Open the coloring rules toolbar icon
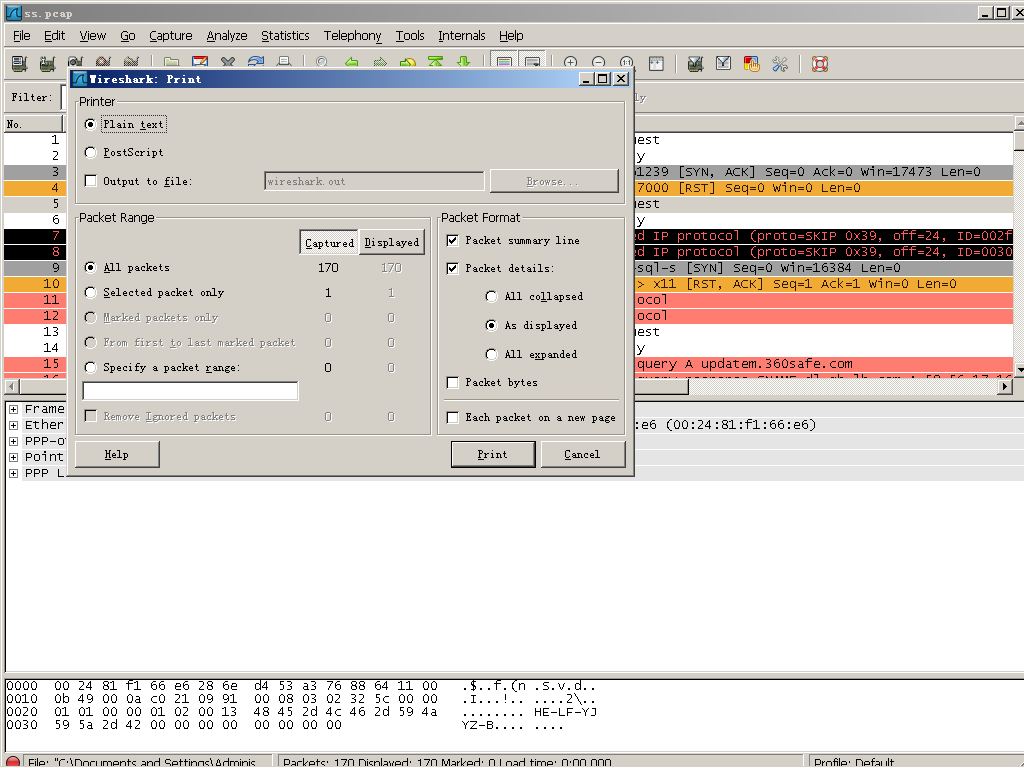 coord(752,63)
